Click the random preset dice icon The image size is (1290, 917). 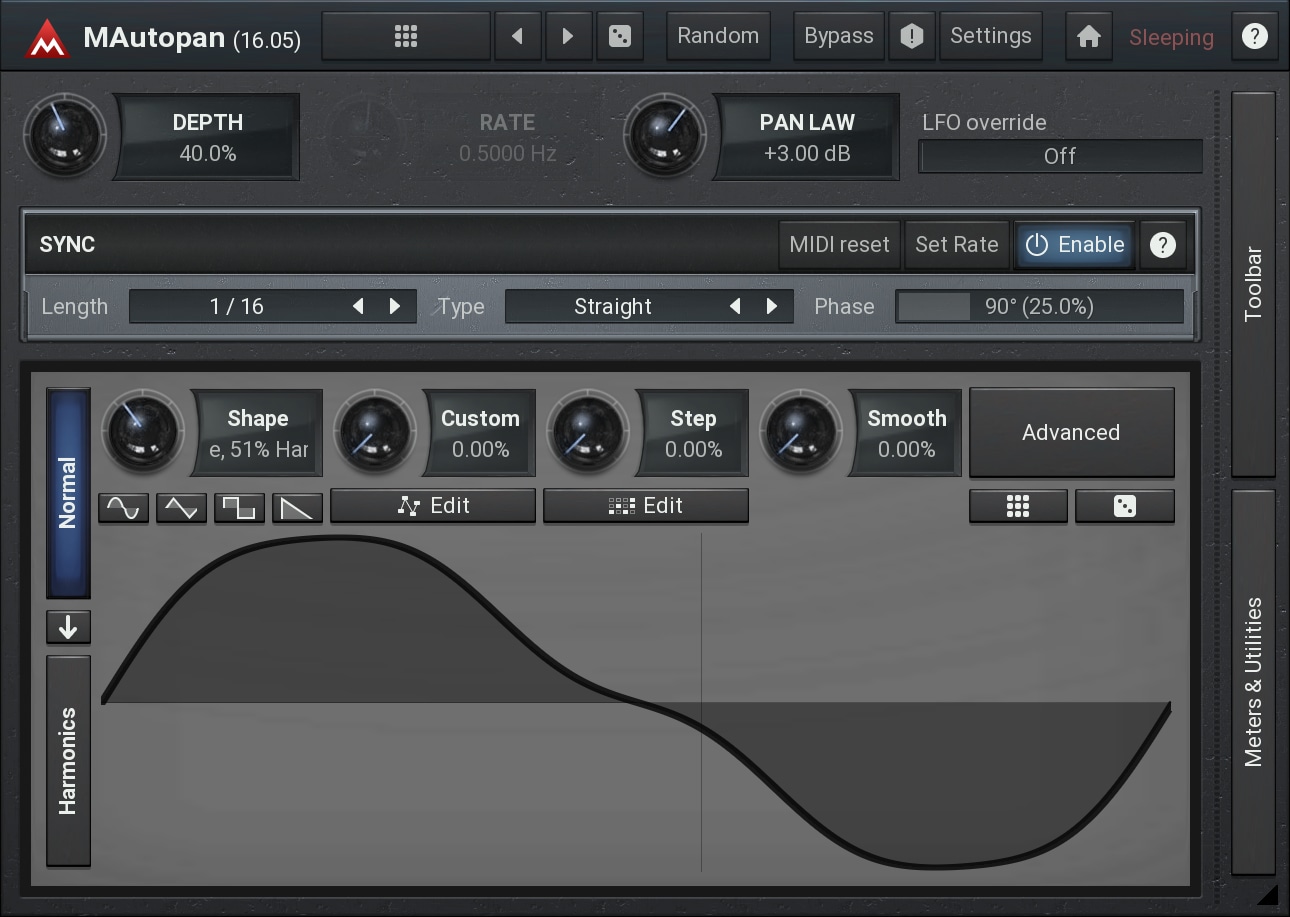click(x=620, y=37)
